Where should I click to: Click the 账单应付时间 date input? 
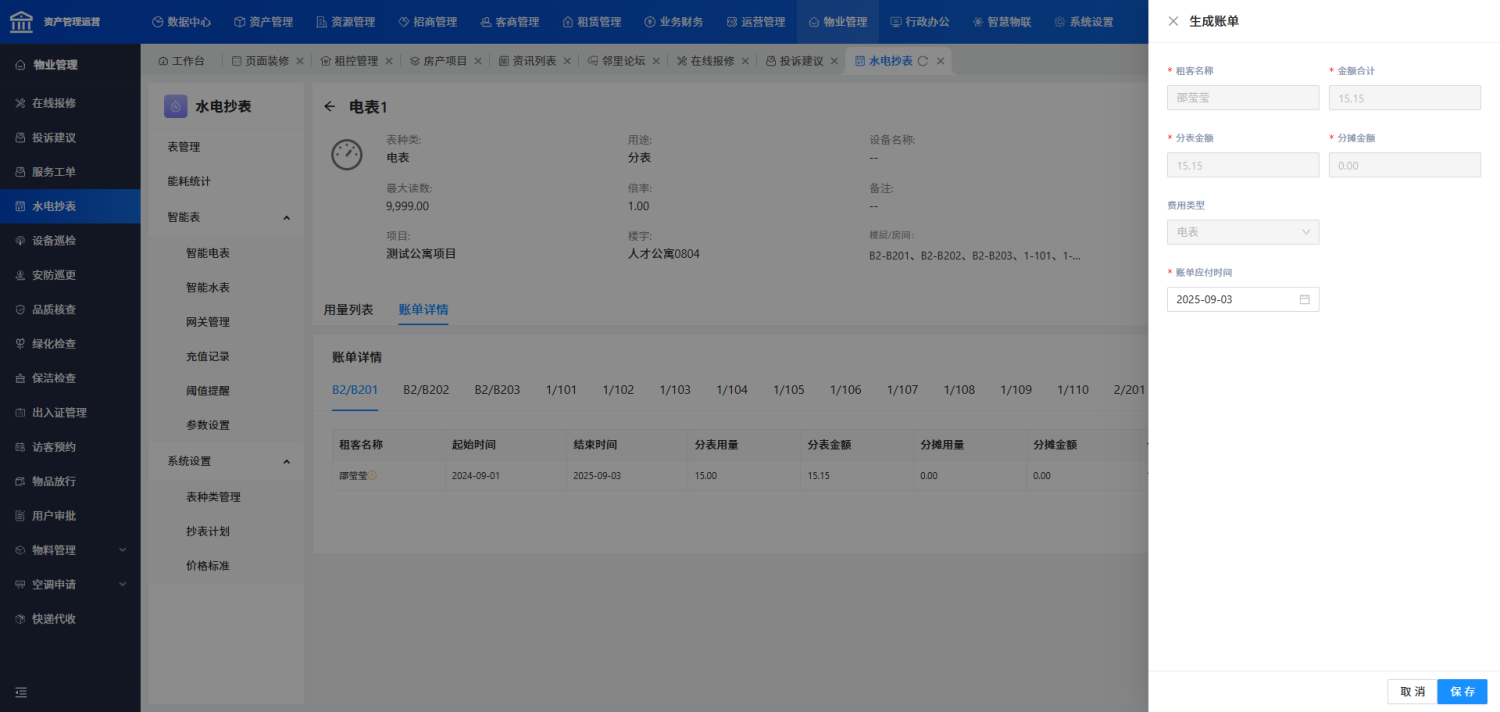1243,299
